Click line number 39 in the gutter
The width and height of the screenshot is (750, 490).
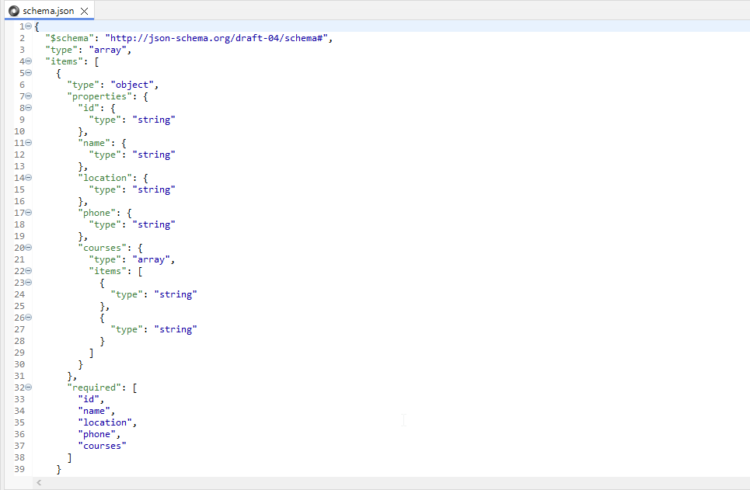click(19, 469)
